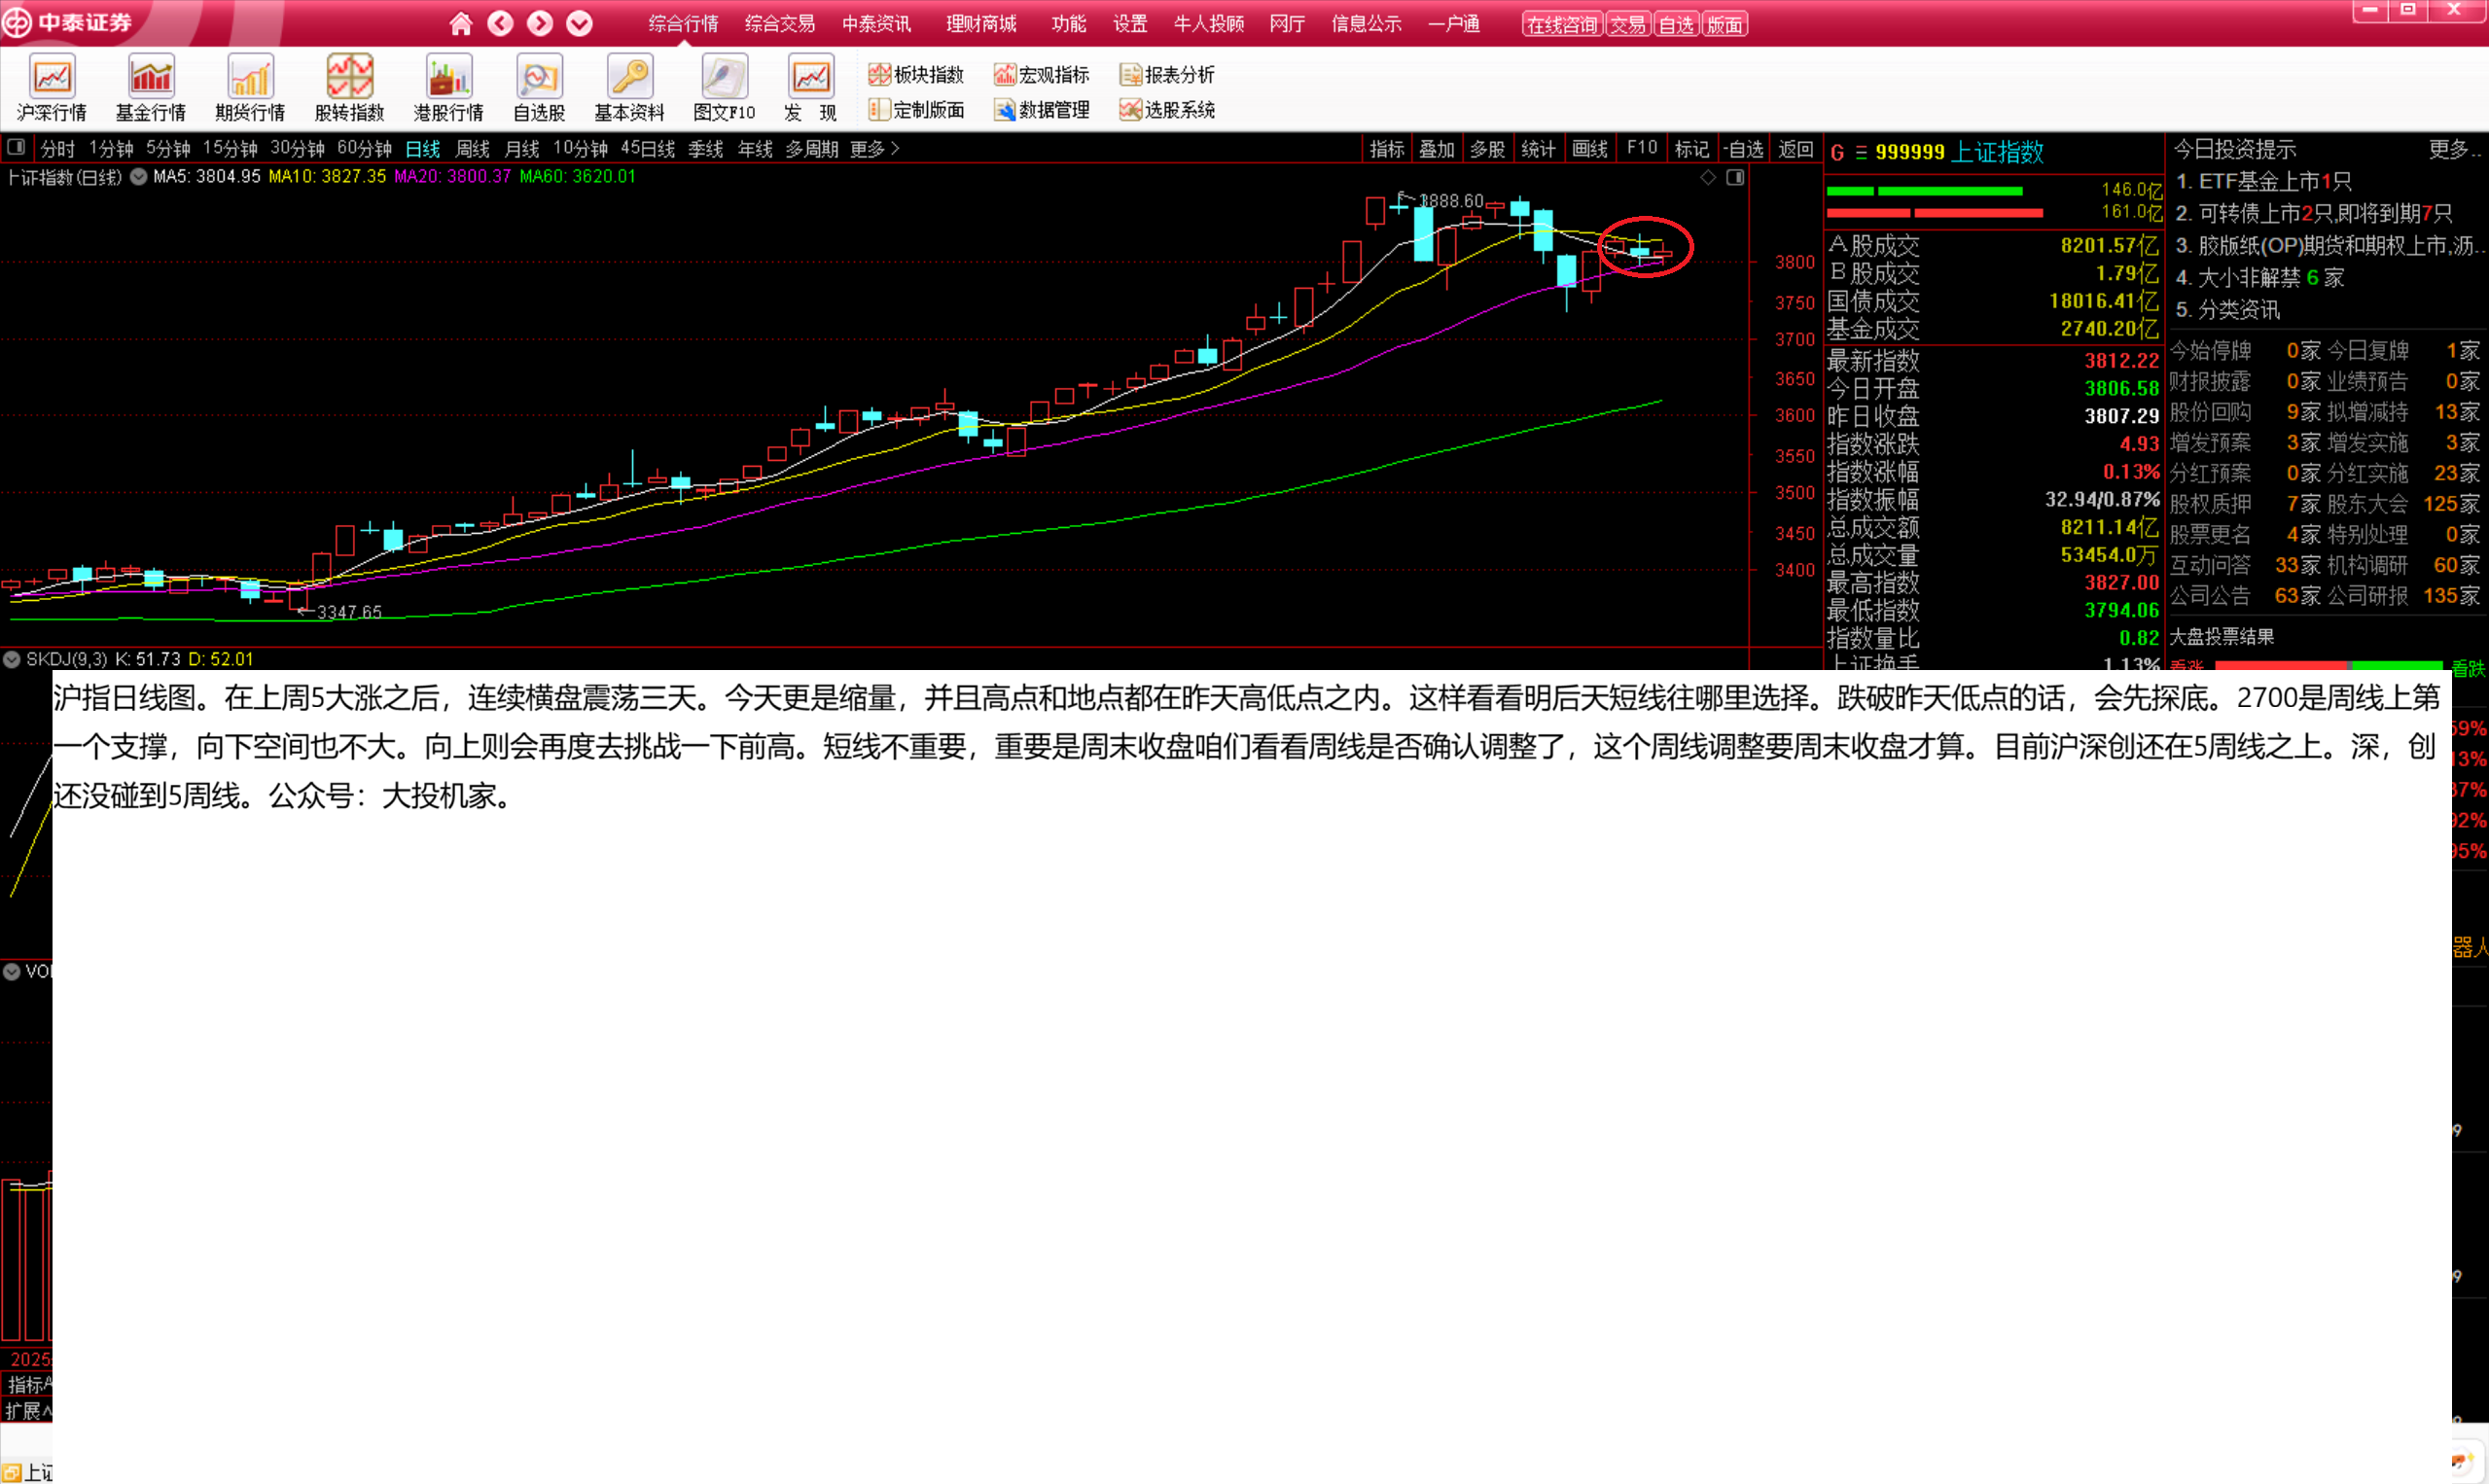Open 牛人投顾 menu
This screenshot has width=2489, height=1484.
[x=1209, y=24]
